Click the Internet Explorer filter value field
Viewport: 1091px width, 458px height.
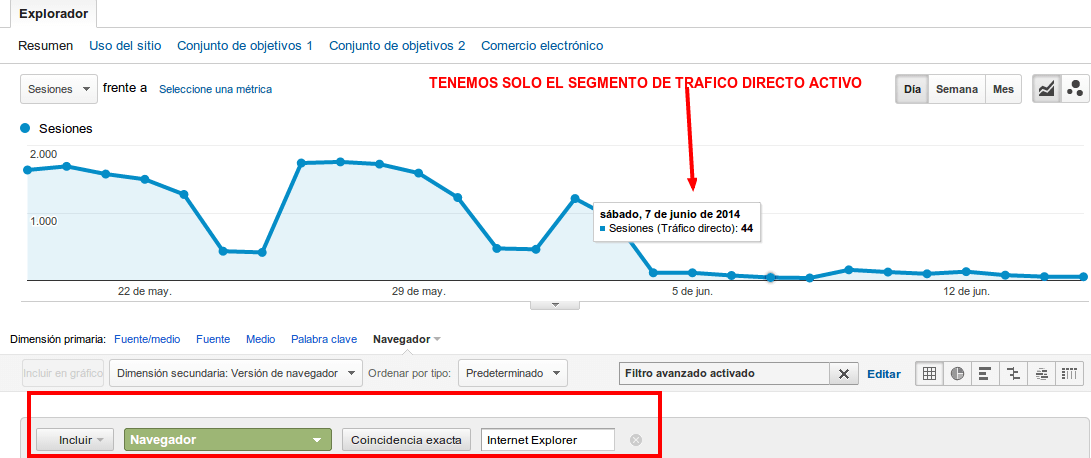click(548, 440)
